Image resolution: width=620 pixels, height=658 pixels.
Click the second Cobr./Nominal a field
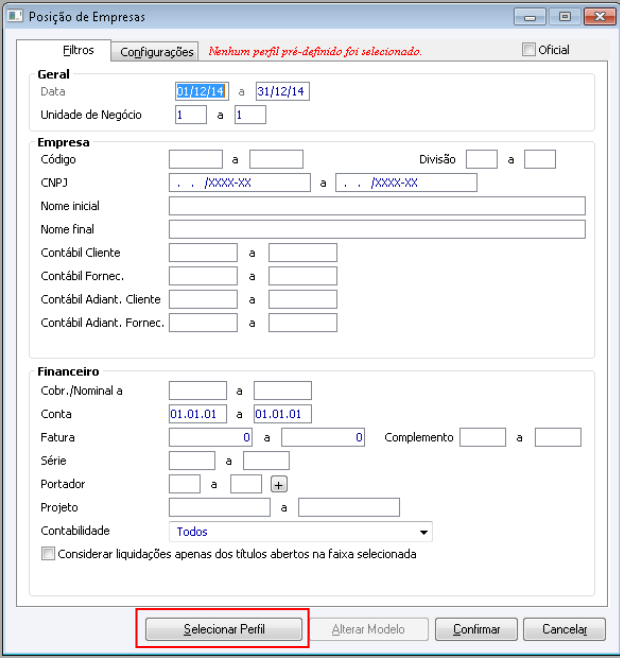pos(283,391)
